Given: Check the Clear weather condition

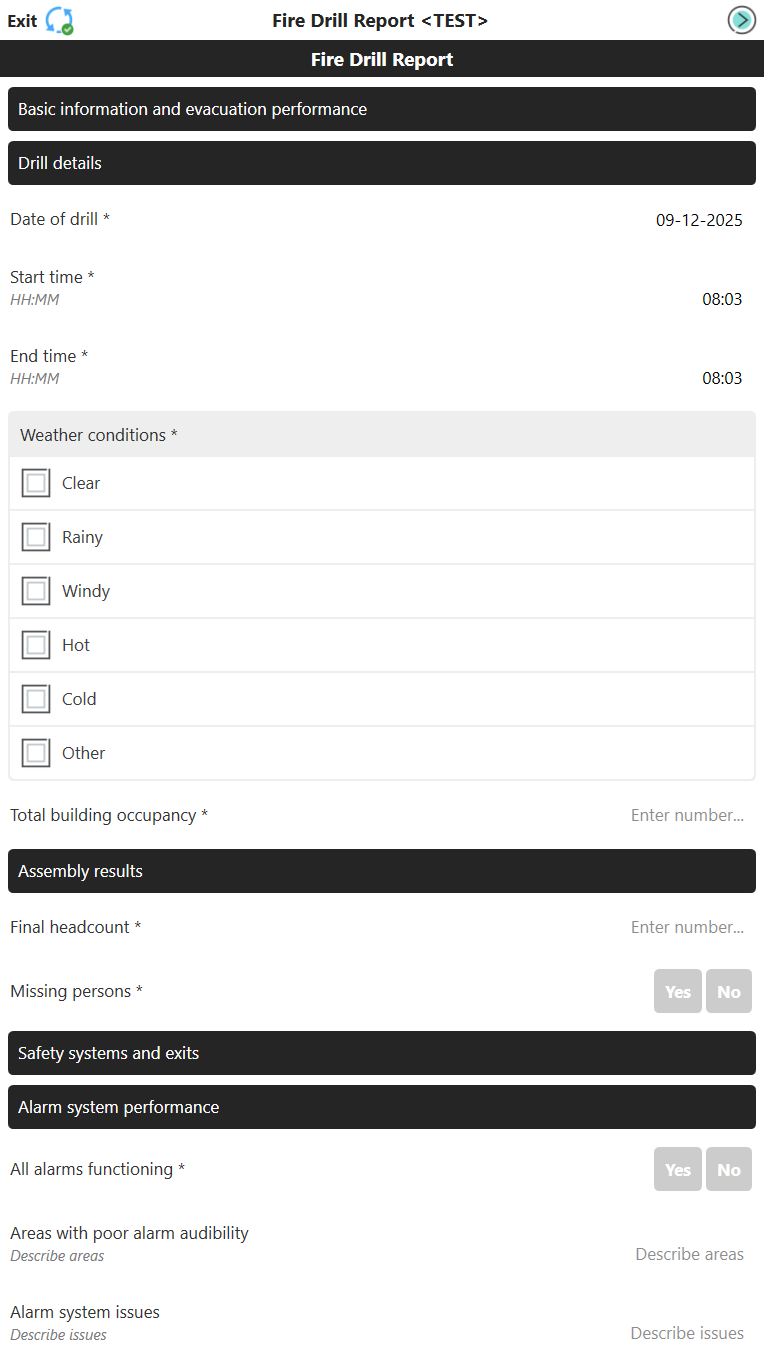Looking at the screenshot, I should point(36,482).
